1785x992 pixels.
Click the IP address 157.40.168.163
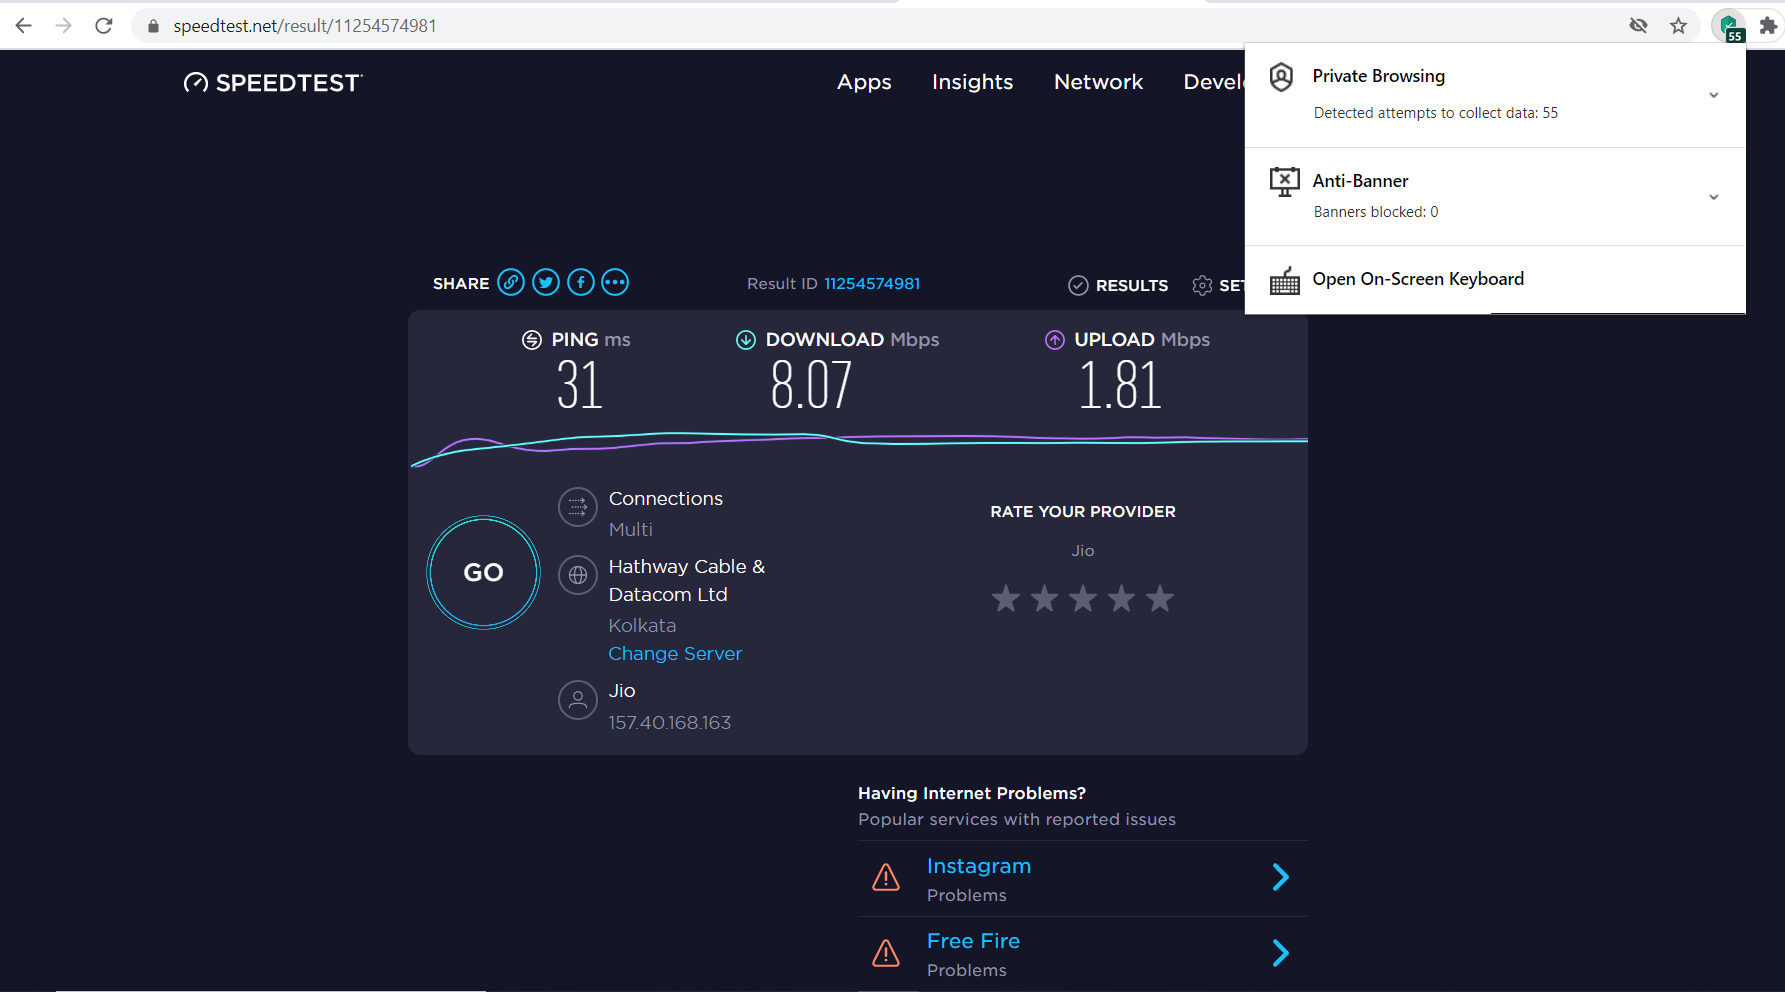click(670, 723)
